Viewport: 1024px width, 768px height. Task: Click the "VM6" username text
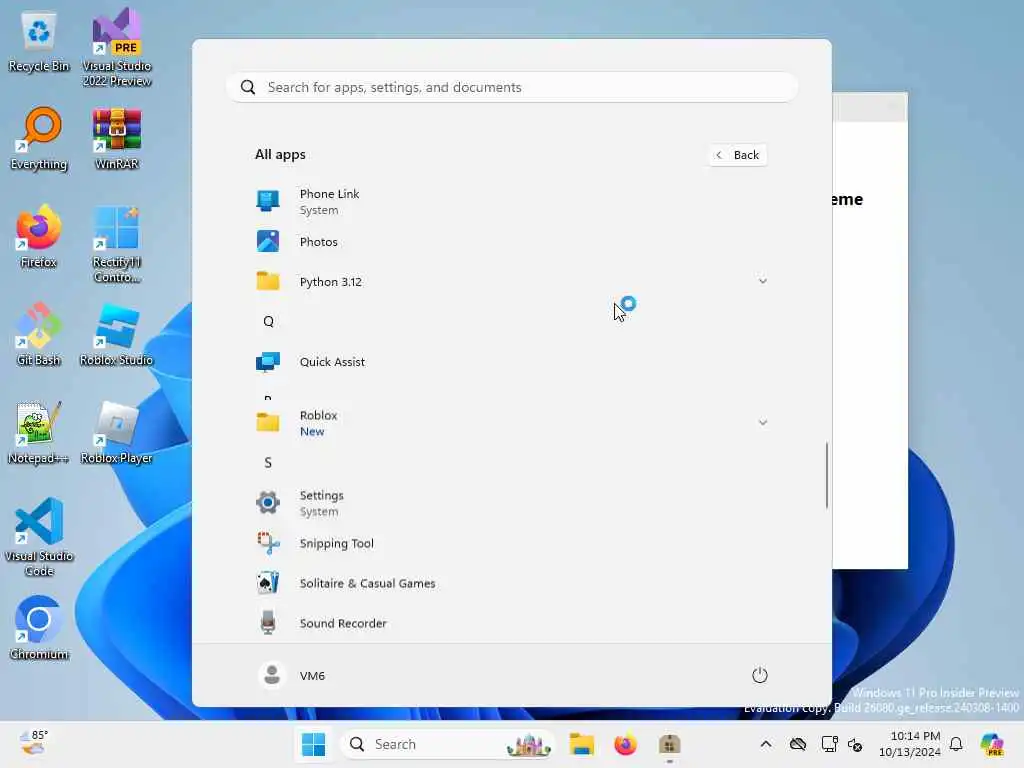pos(312,675)
